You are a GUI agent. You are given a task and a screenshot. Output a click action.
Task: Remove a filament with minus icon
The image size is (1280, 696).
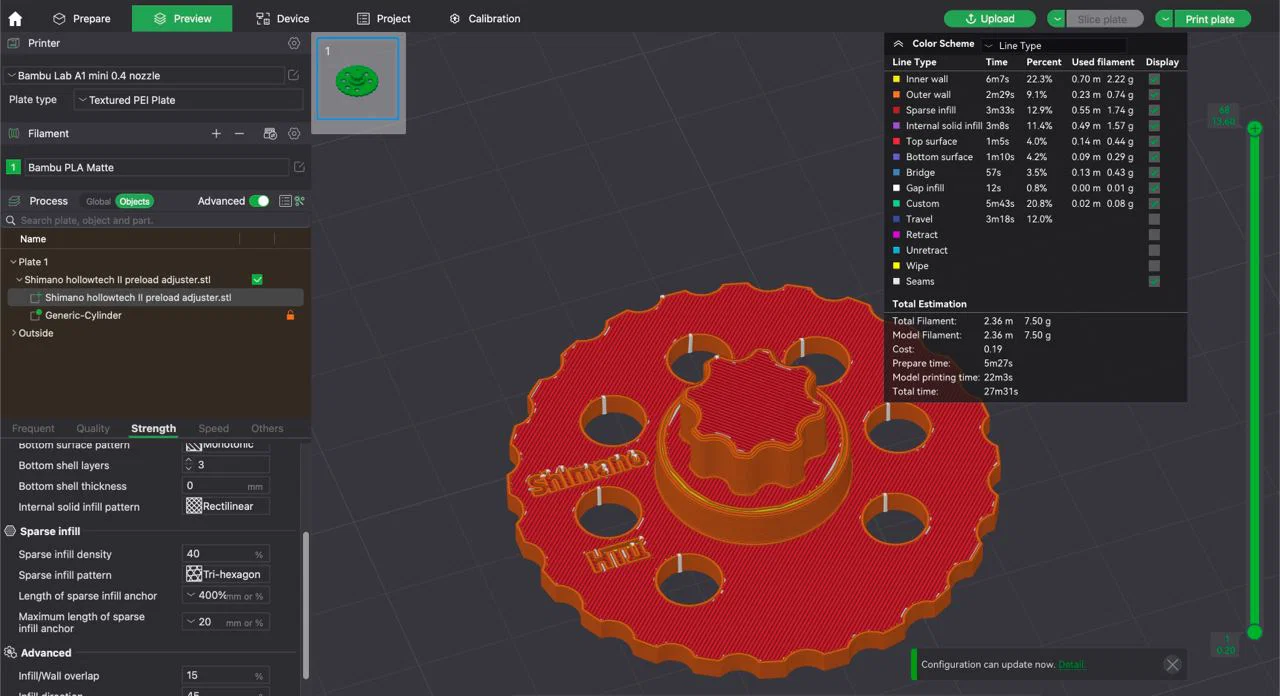click(239, 133)
